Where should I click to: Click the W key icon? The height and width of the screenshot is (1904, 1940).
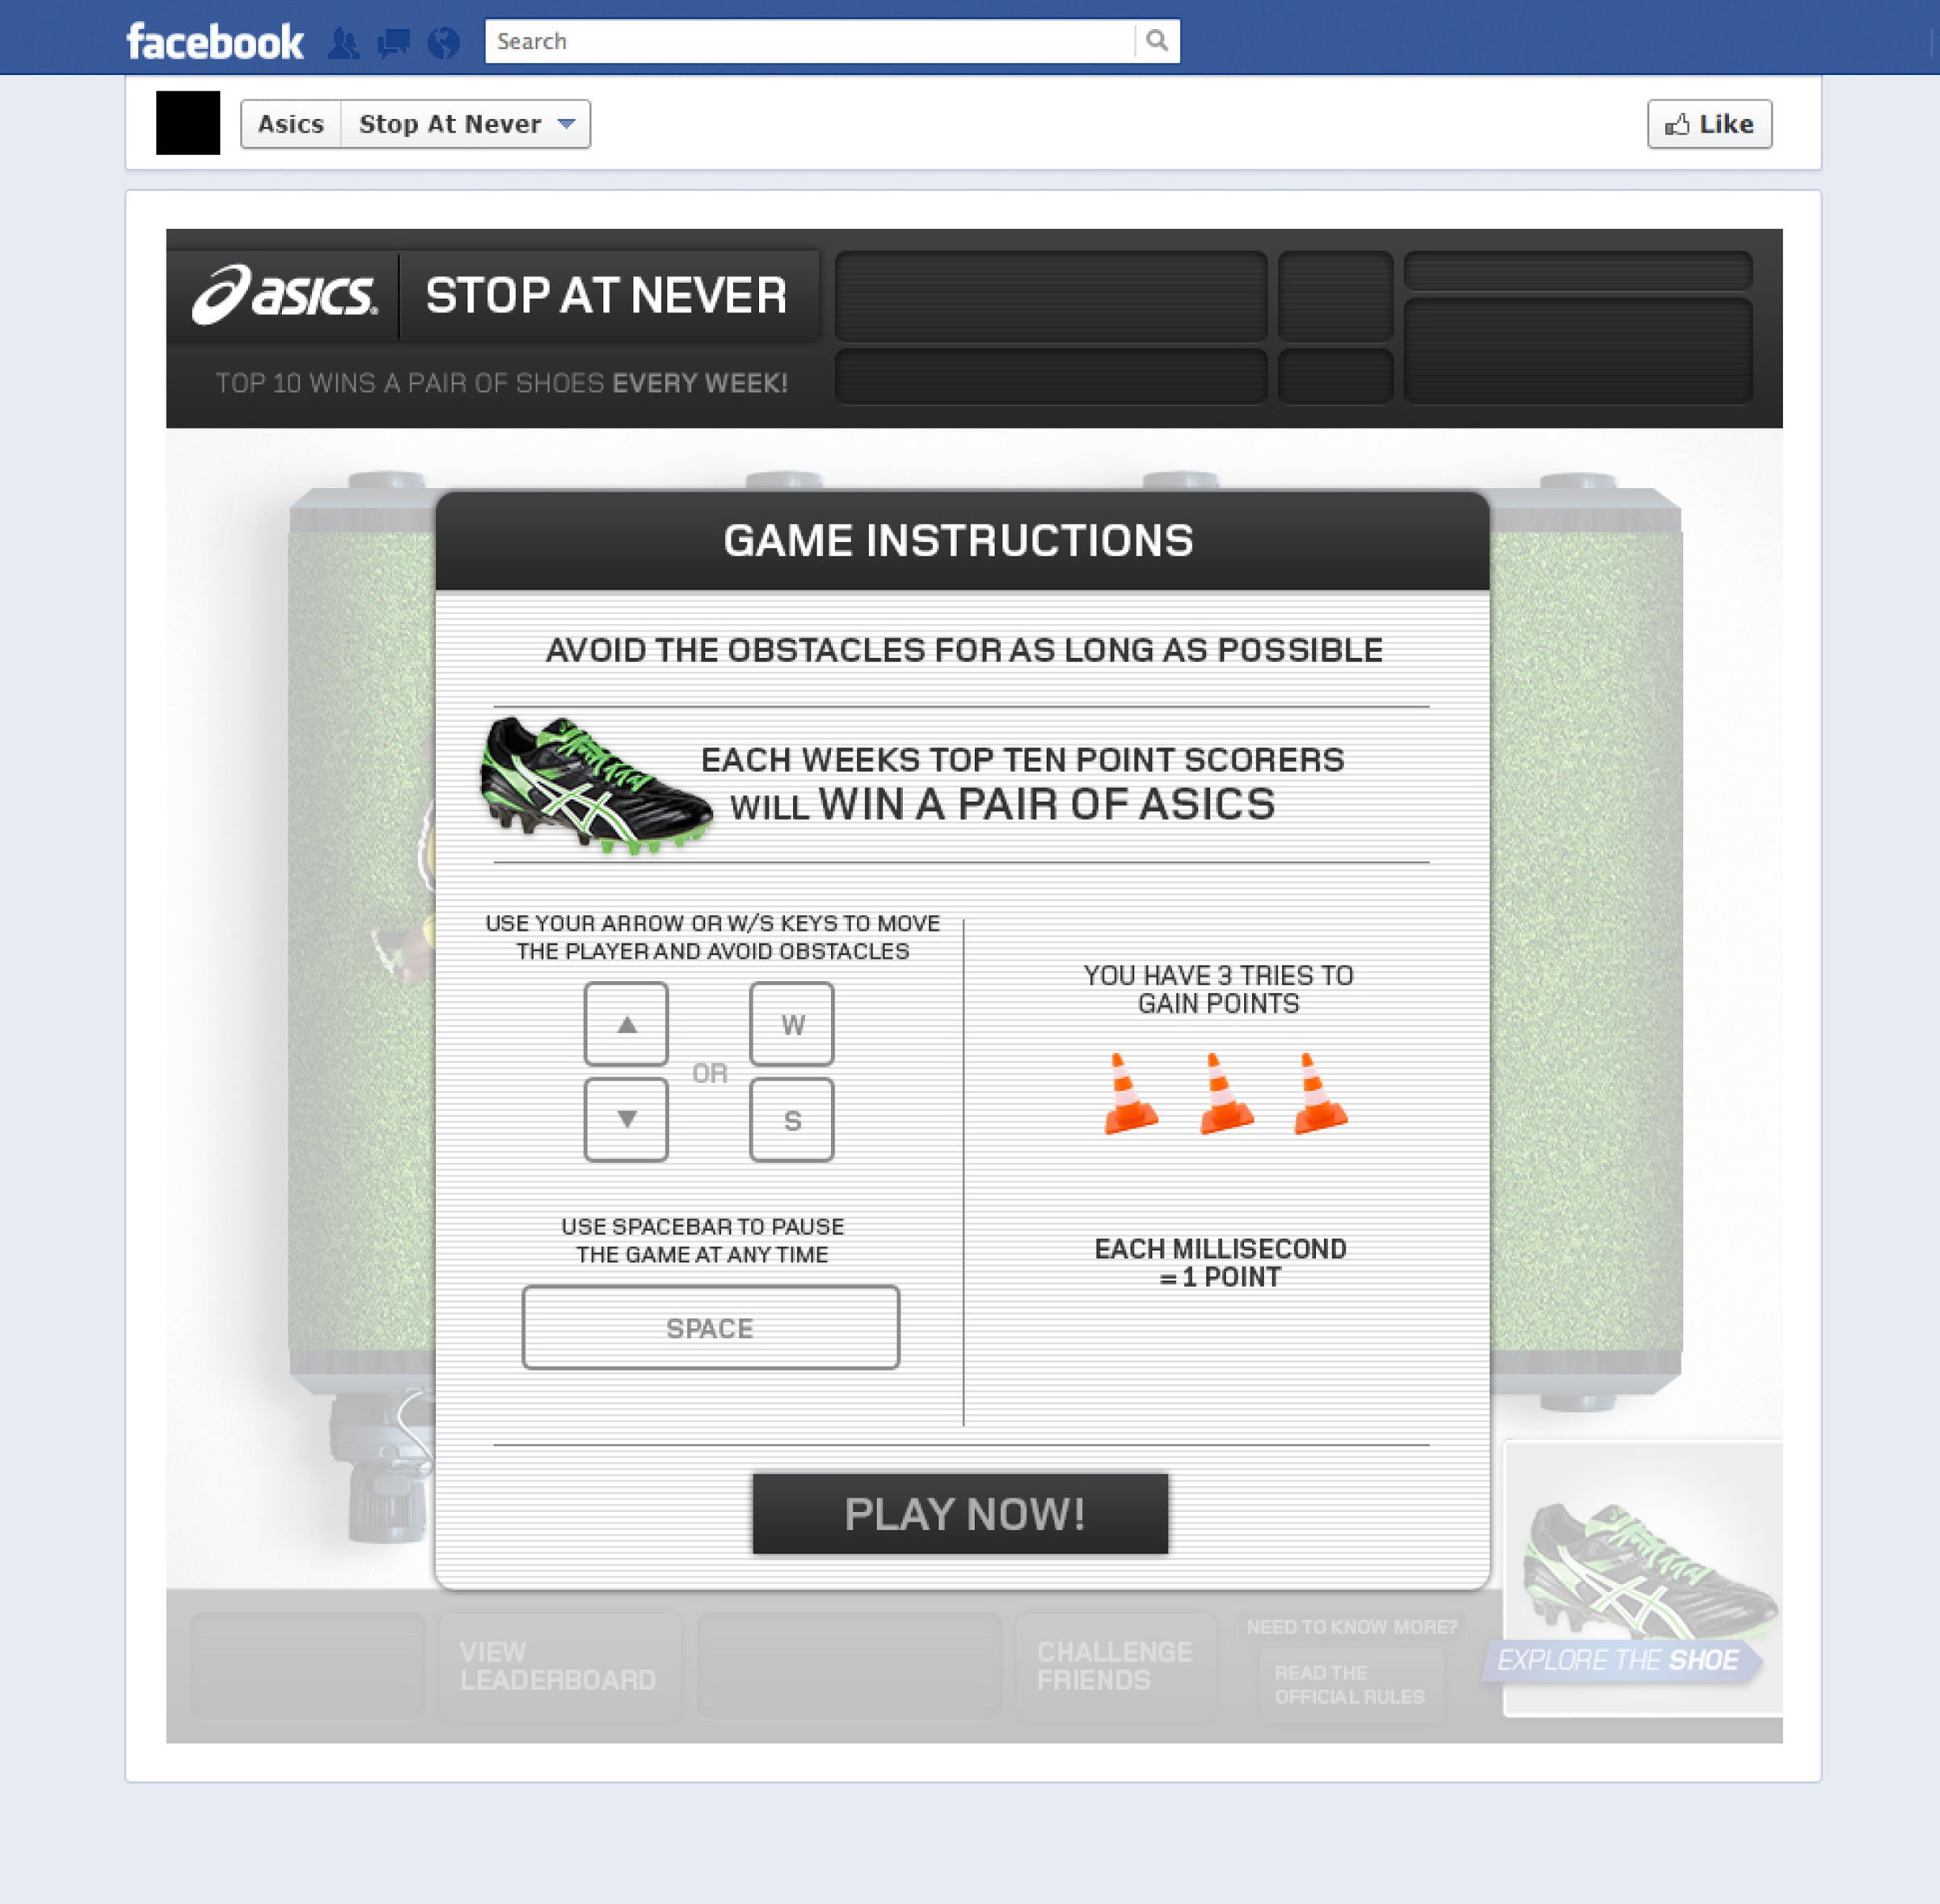click(x=792, y=1023)
